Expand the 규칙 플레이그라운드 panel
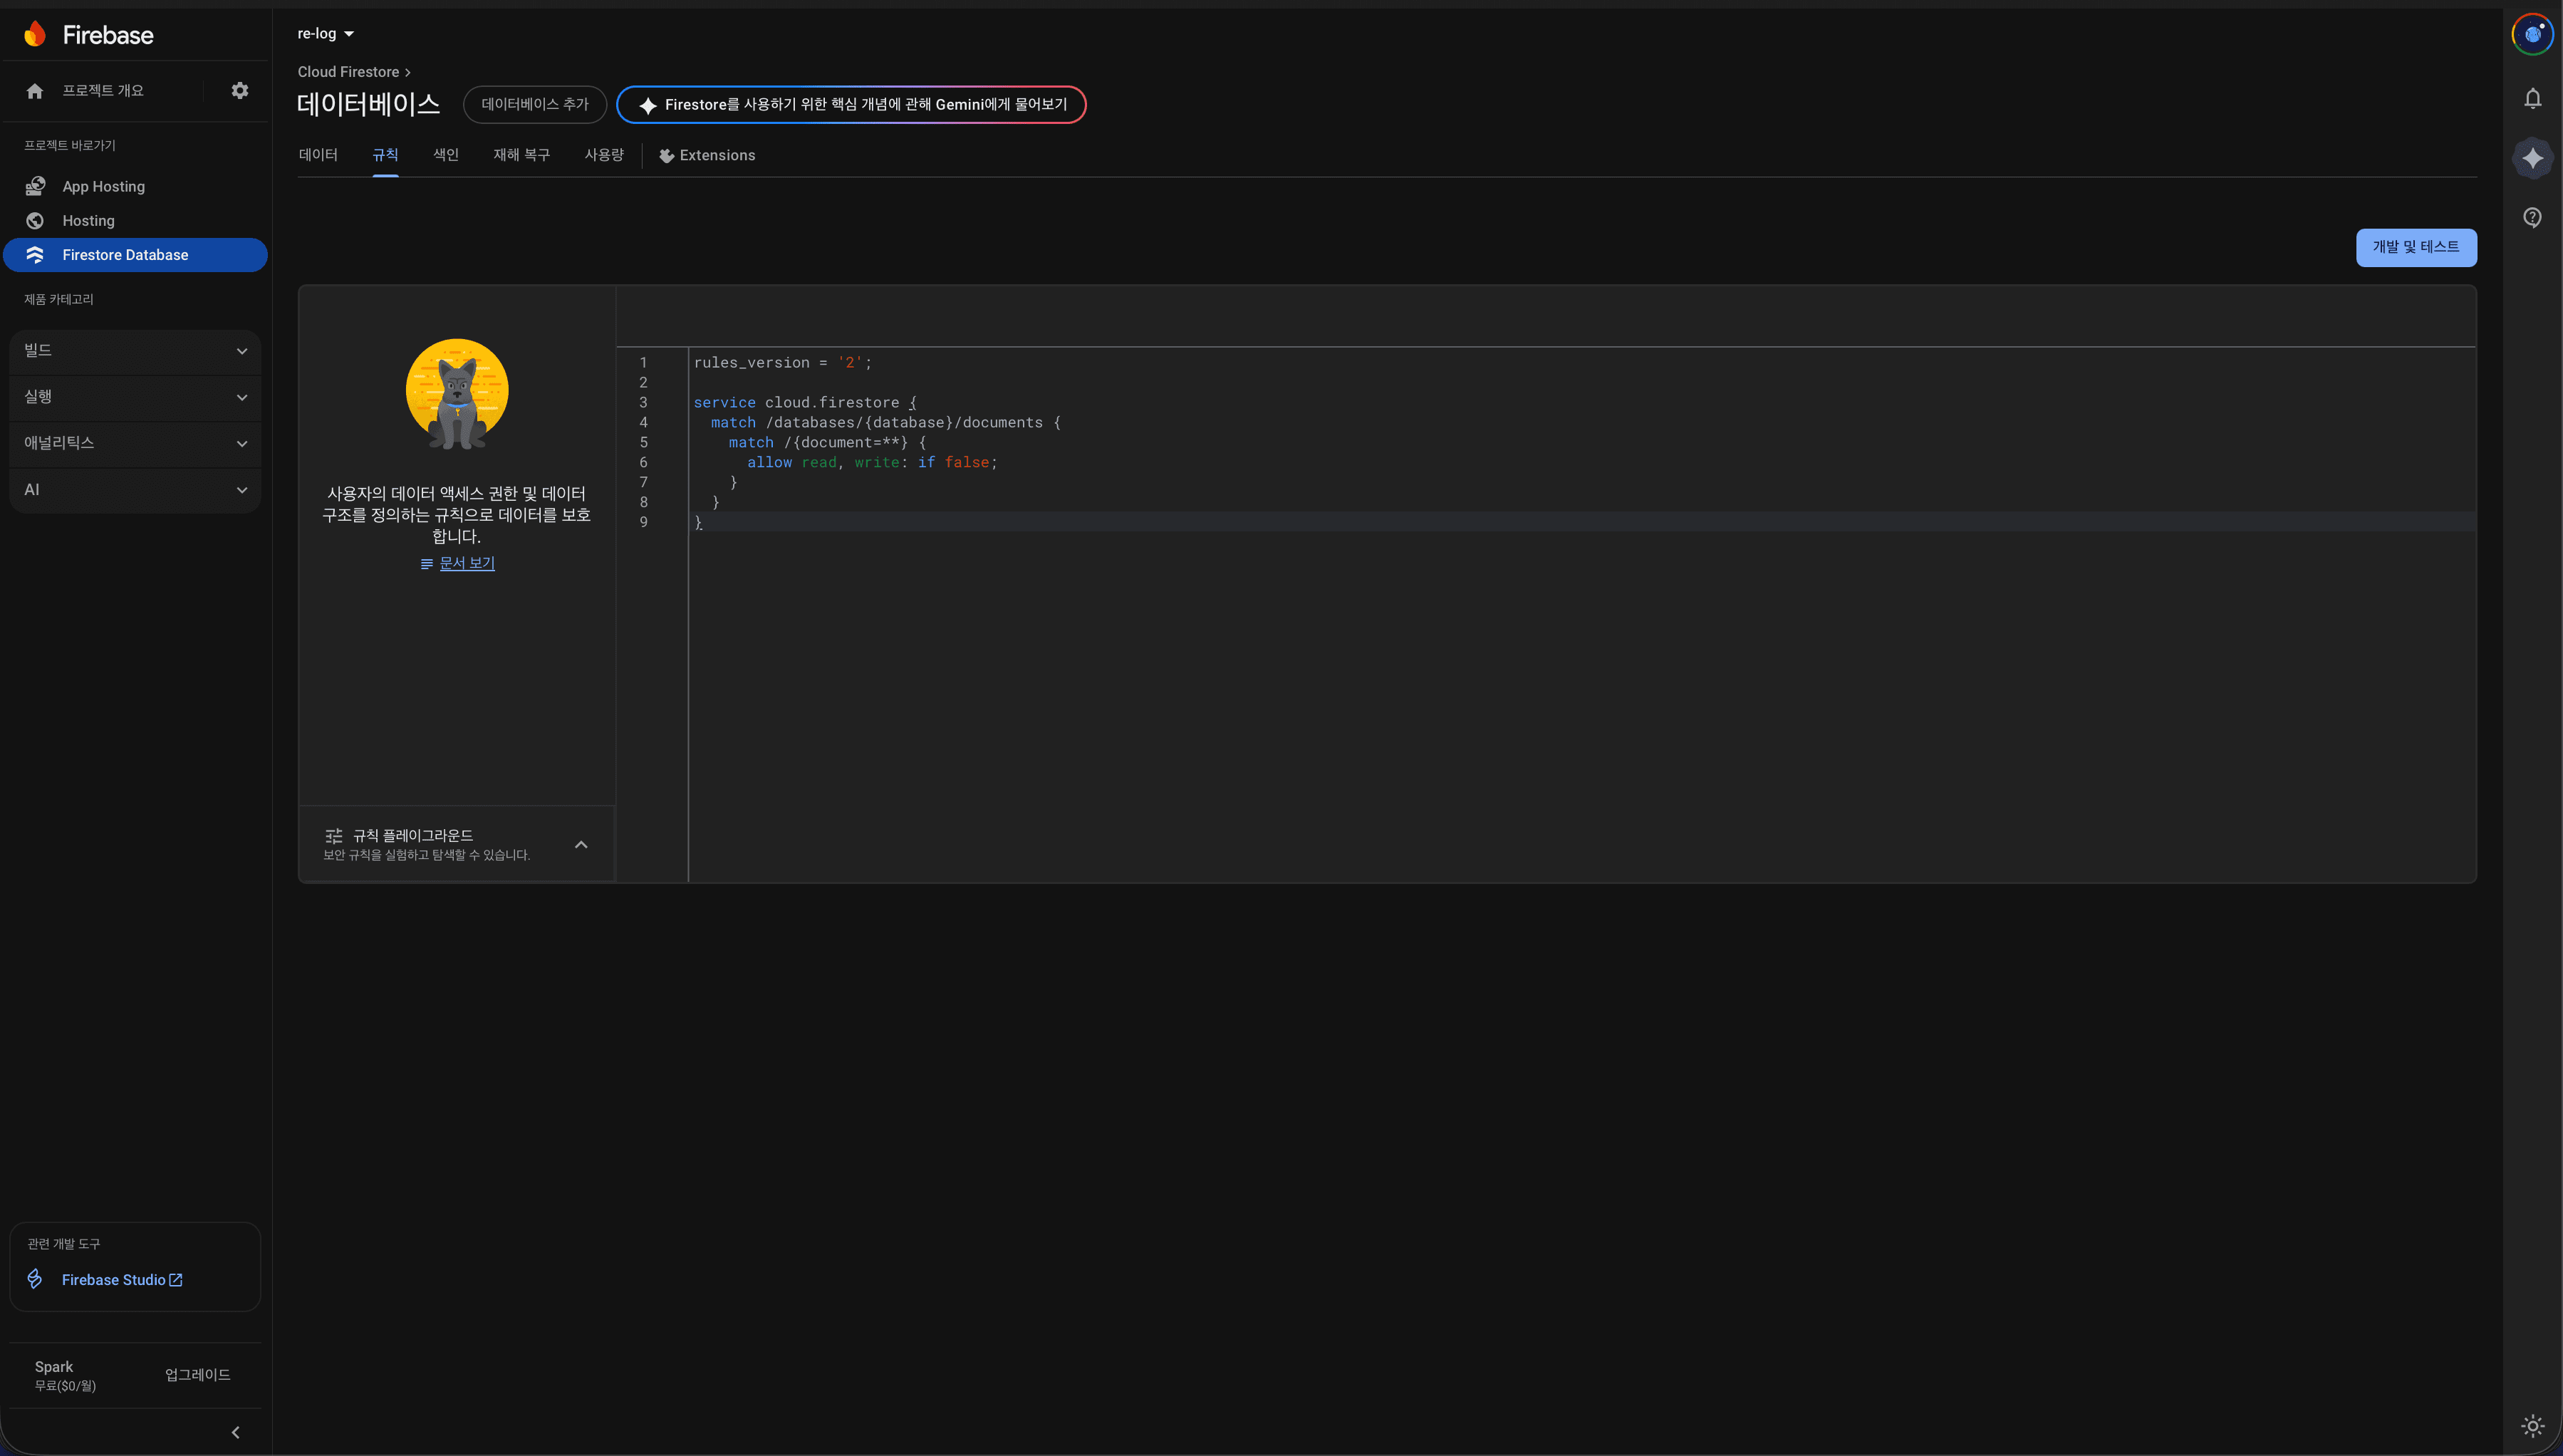 point(457,844)
